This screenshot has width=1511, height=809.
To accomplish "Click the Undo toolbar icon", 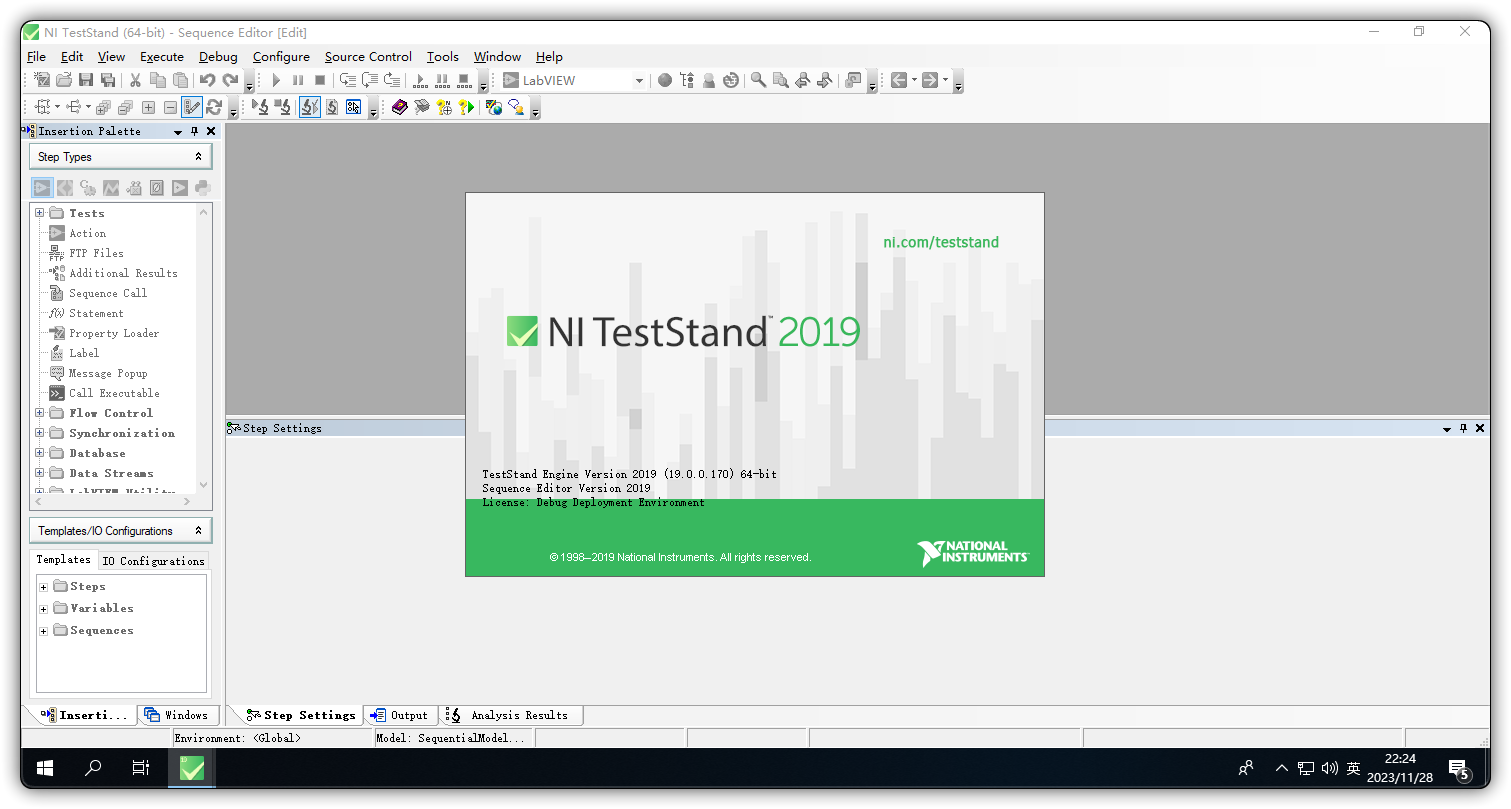I will point(208,80).
